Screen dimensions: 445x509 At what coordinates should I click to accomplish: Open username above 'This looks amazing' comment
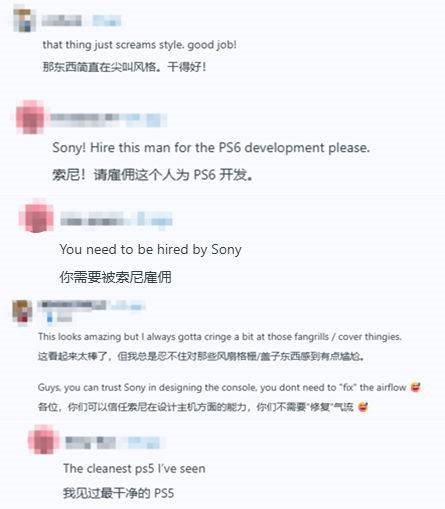pyautogui.click(x=72, y=305)
